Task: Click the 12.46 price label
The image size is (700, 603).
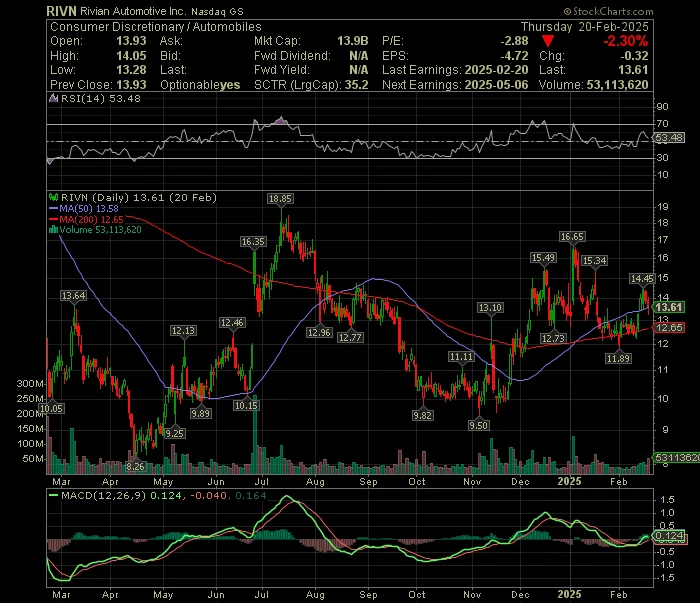Action: (x=232, y=323)
